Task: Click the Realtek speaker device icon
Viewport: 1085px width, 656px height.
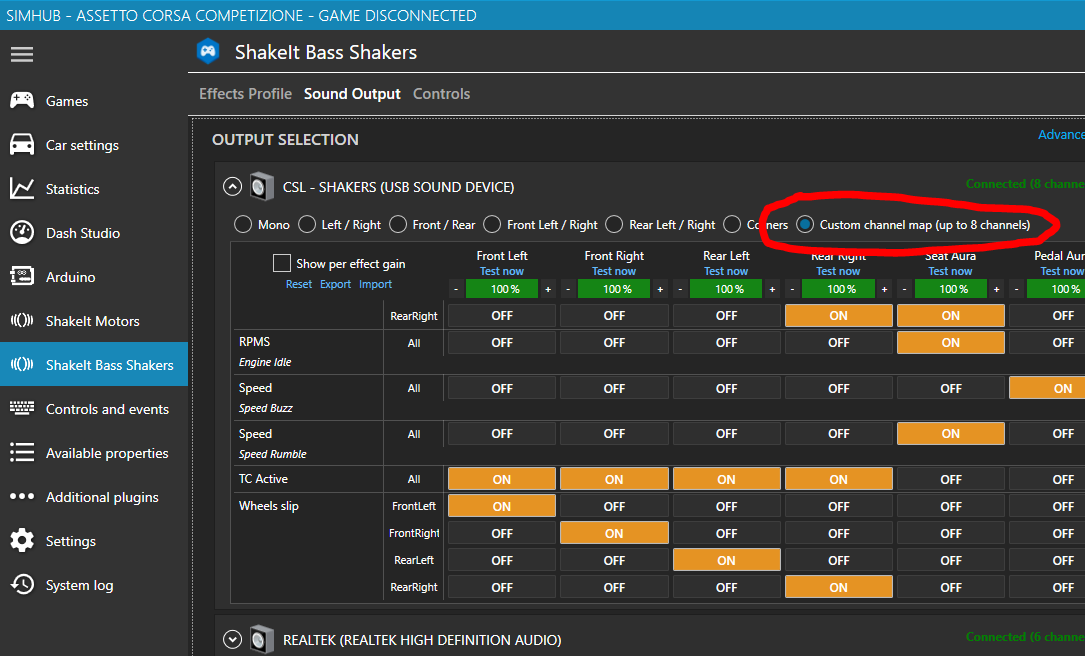Action: pyautogui.click(x=262, y=639)
